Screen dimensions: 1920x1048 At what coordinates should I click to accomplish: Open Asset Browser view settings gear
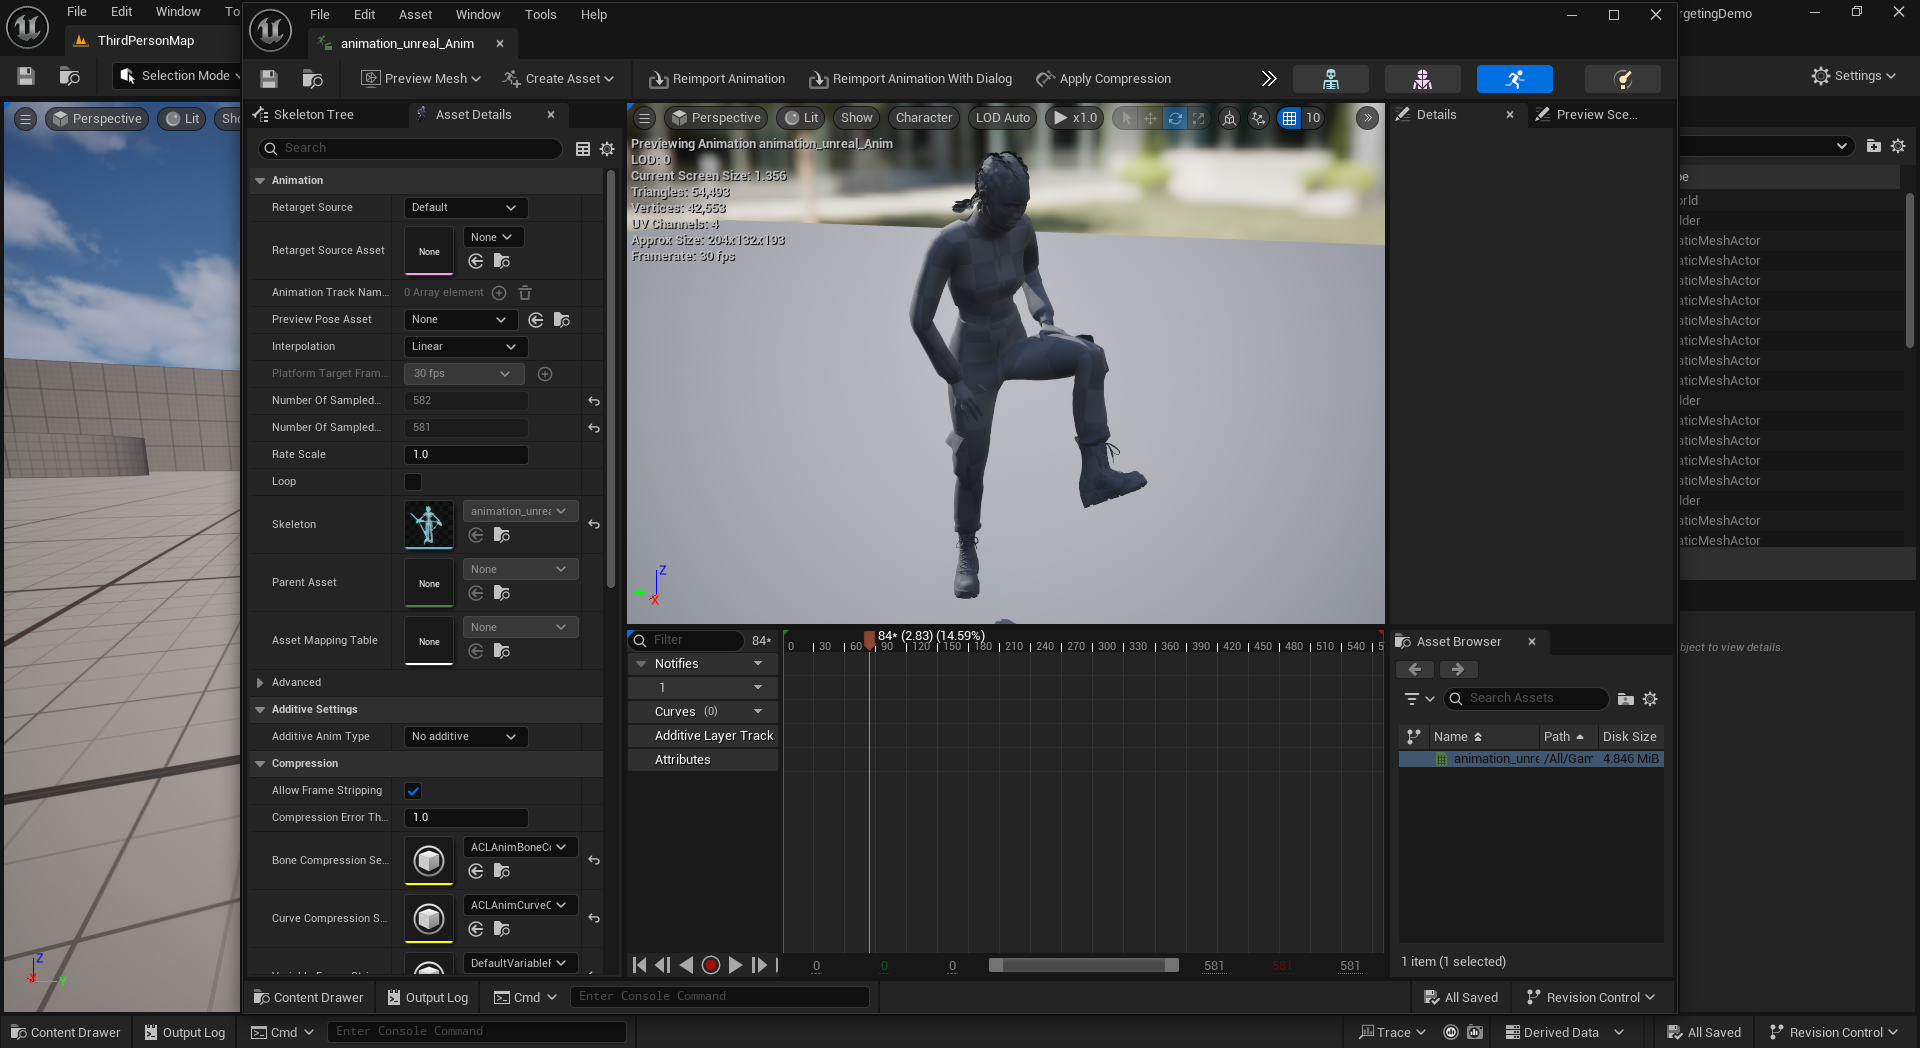1651,699
